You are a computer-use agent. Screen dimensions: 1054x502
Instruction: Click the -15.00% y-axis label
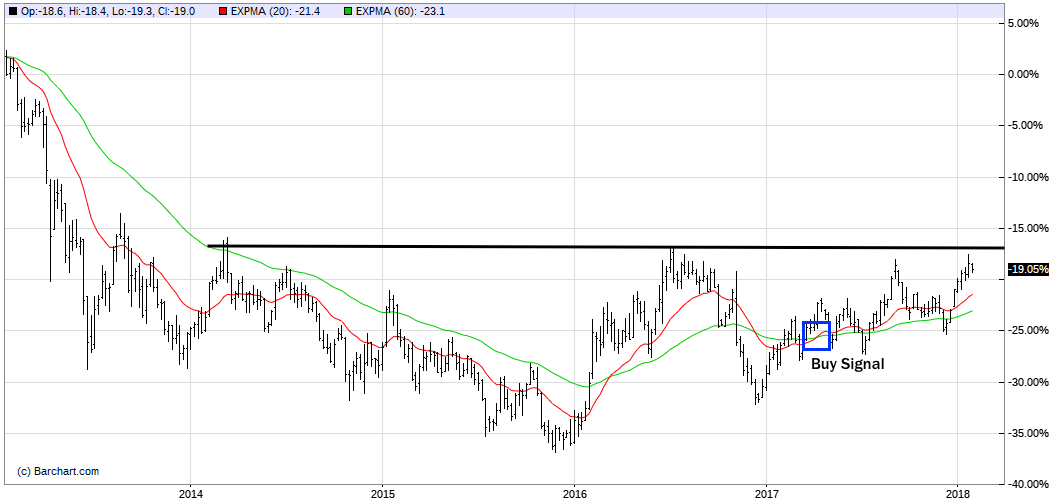[x=1028, y=228]
